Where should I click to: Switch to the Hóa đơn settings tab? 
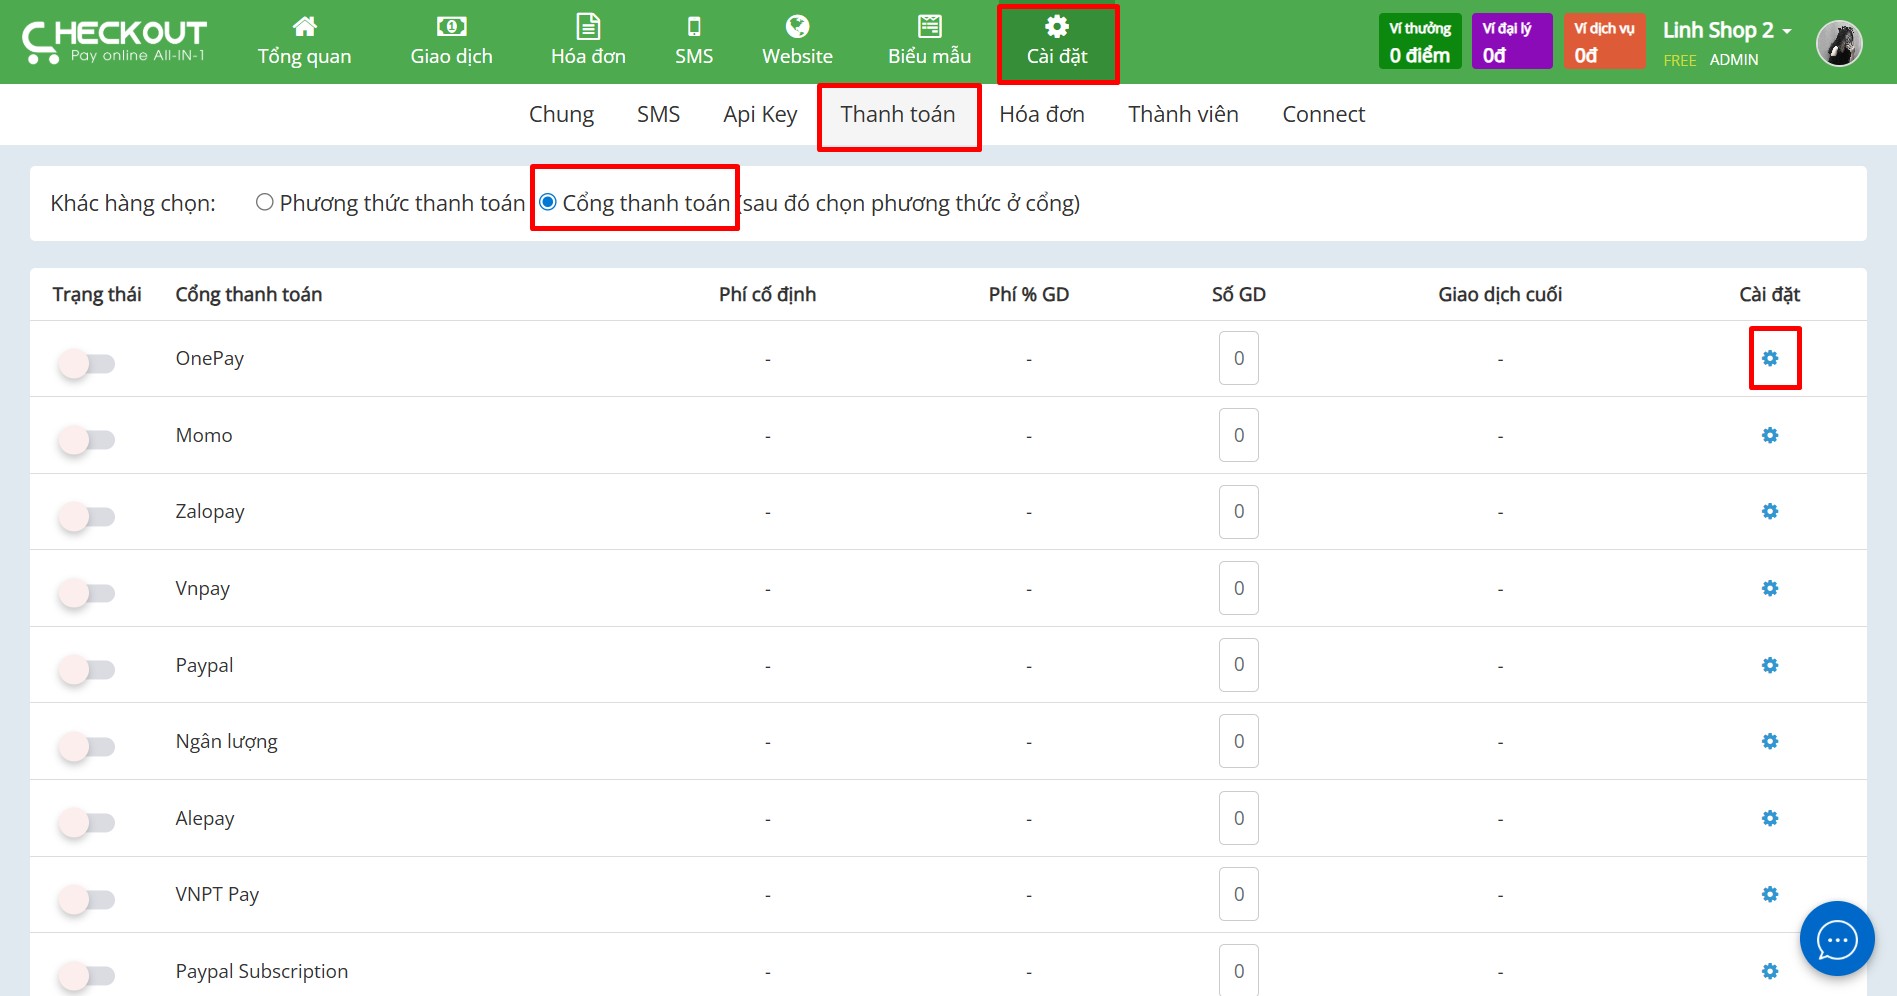(1042, 114)
